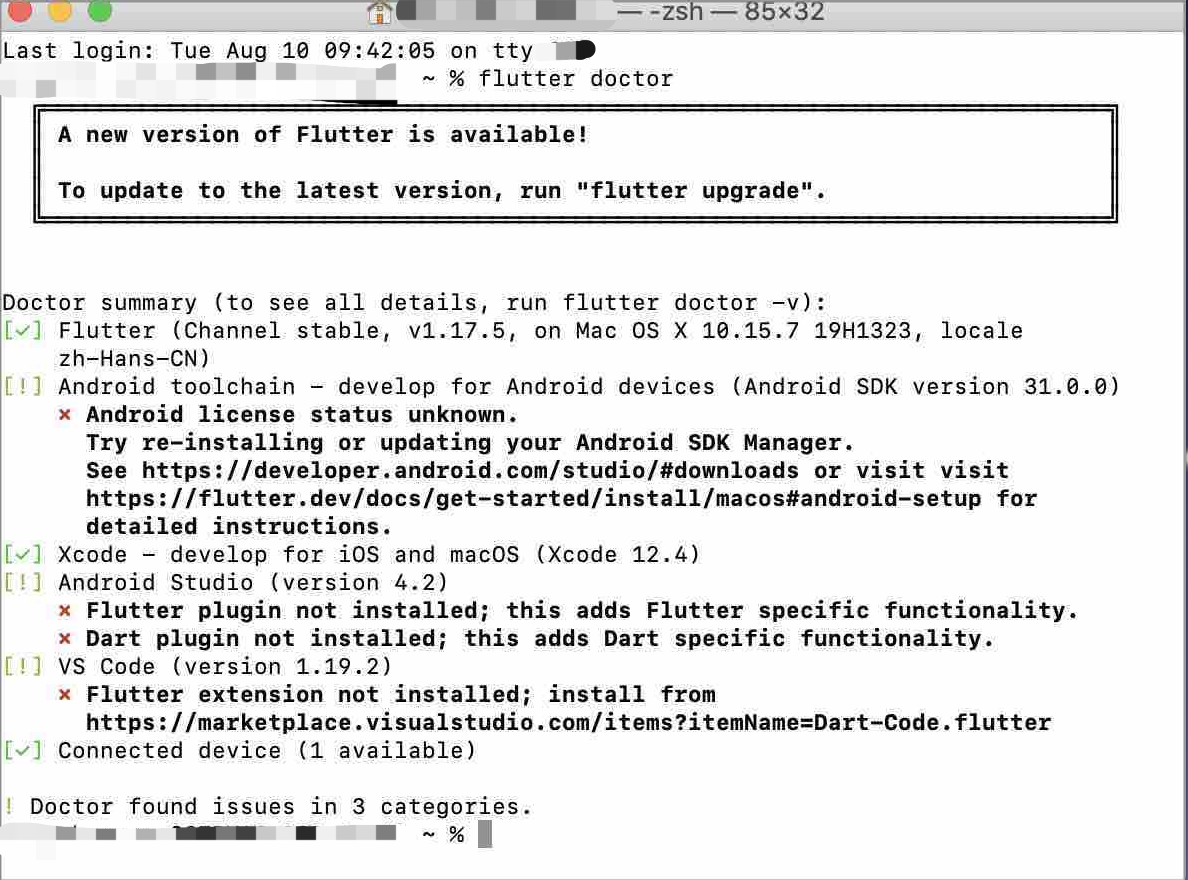Click "Xcode - develop for iOS and macOS" text

tap(289, 554)
